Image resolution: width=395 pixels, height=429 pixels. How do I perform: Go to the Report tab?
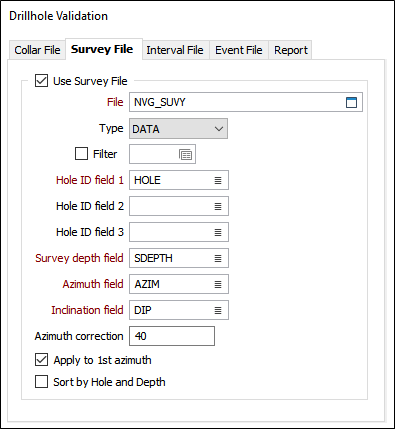coord(291,50)
